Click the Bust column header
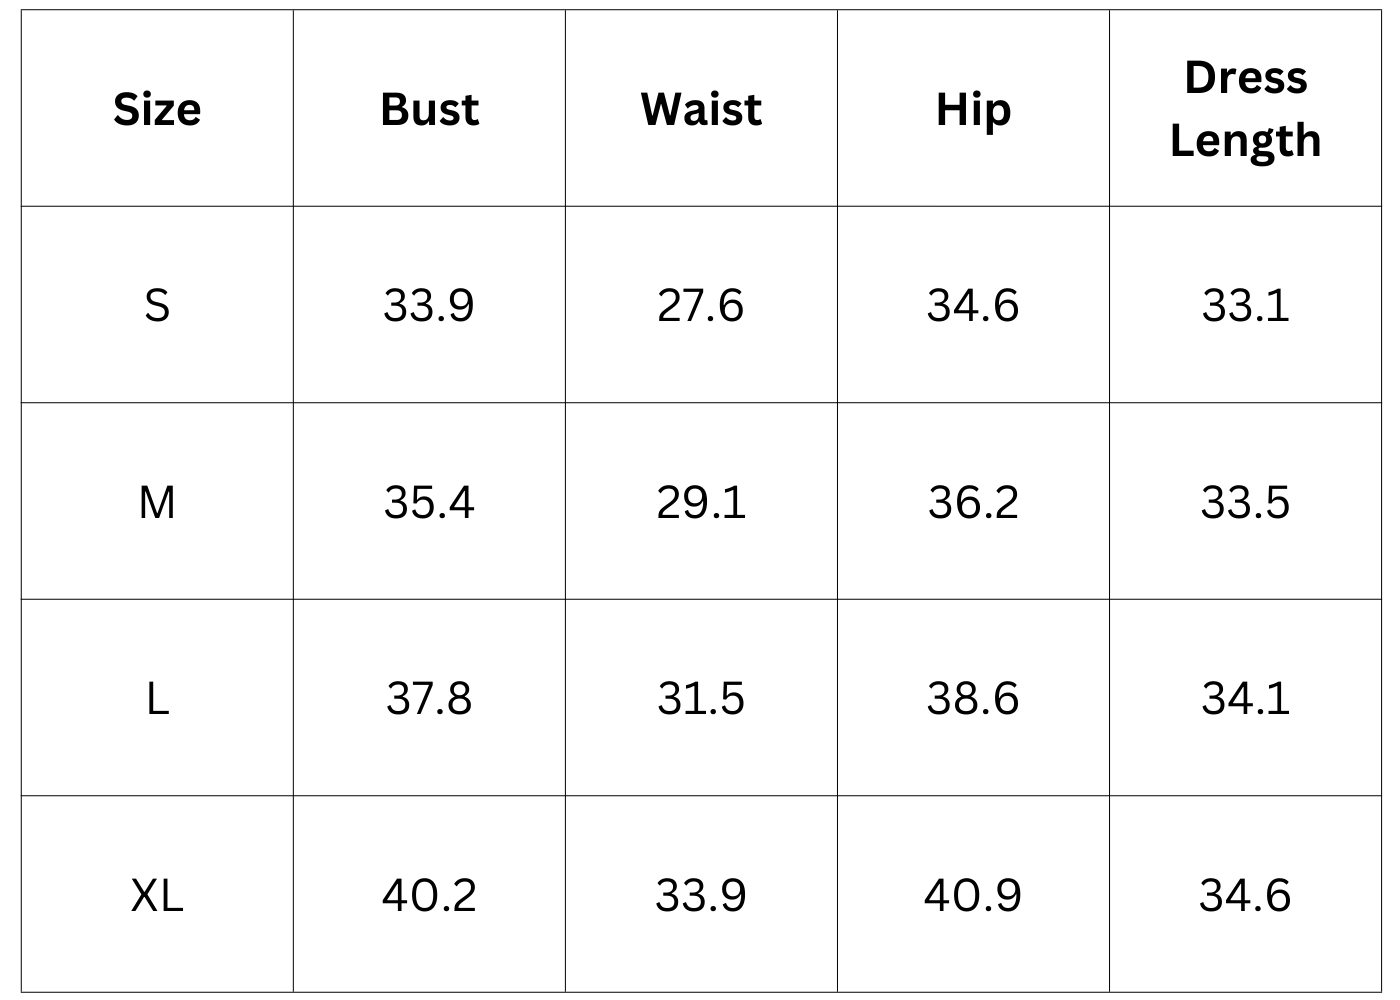 [429, 109]
